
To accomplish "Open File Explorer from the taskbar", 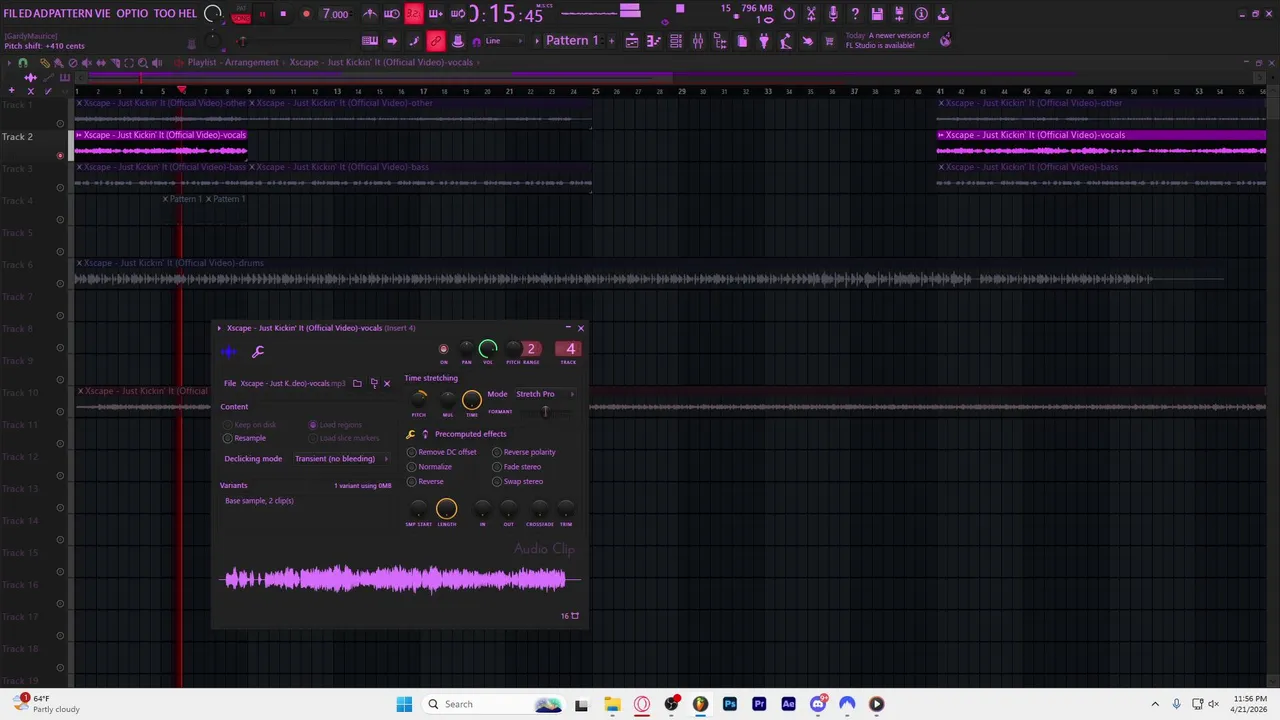I will (612, 704).
